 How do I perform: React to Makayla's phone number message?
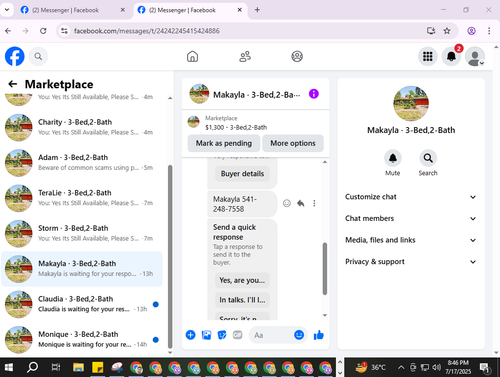pyautogui.click(x=287, y=203)
